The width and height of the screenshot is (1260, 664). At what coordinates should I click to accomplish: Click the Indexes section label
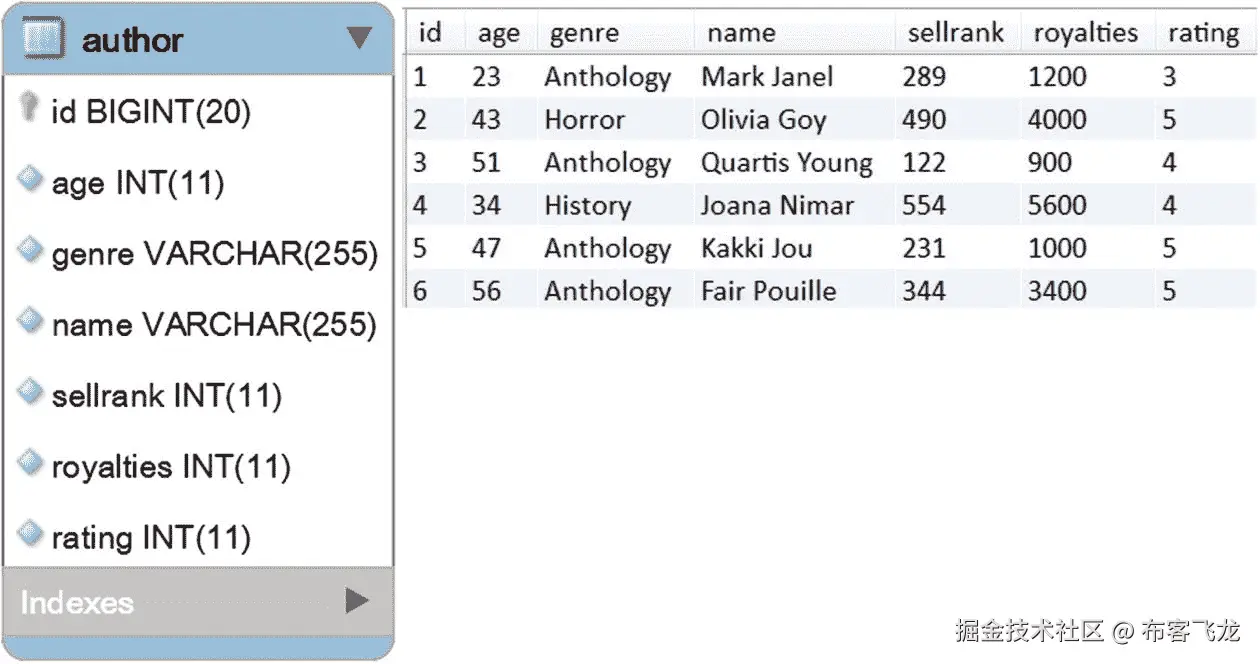point(77,602)
